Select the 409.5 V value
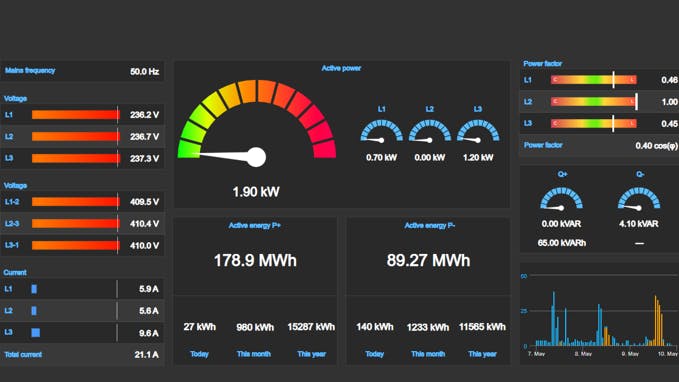 [145, 202]
